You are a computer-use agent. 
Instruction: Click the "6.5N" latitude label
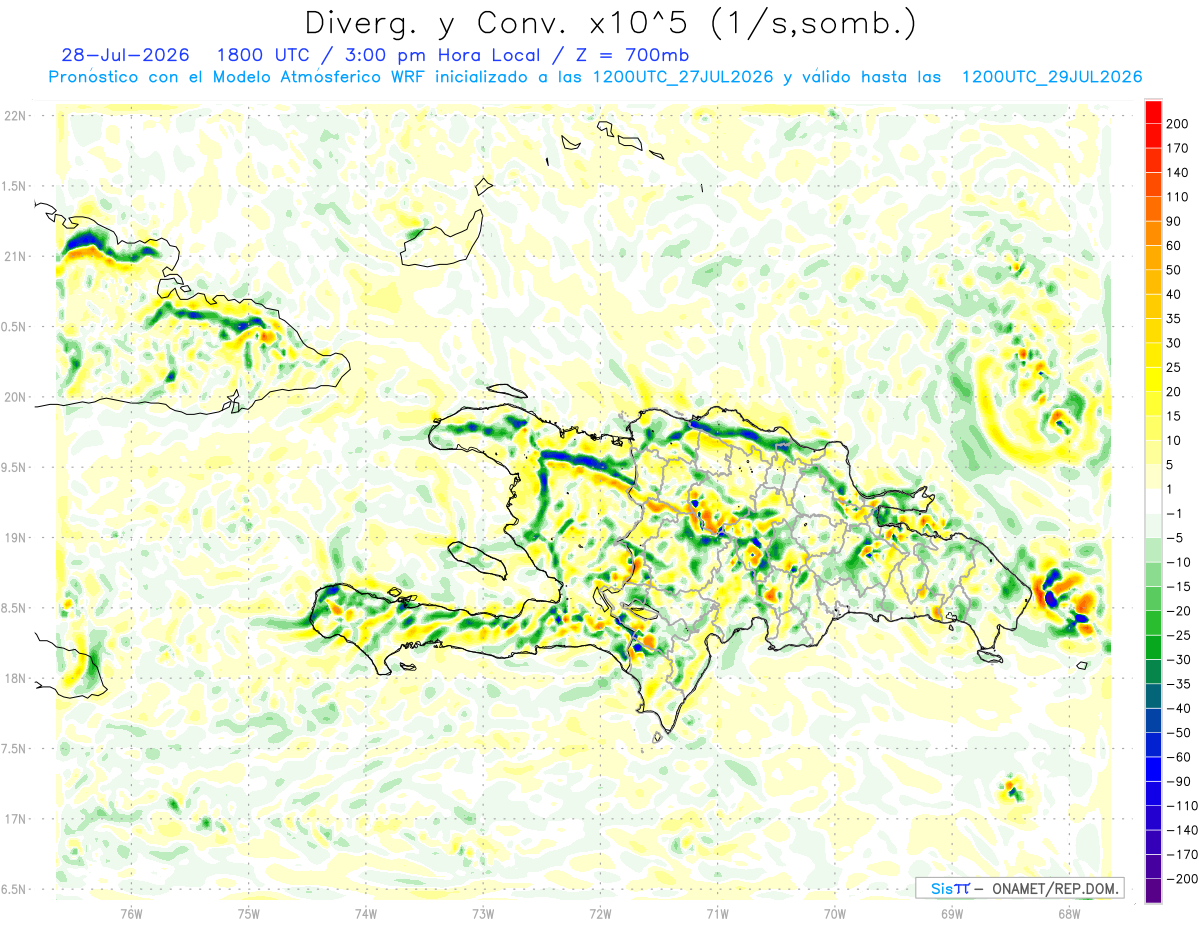(x=15, y=889)
